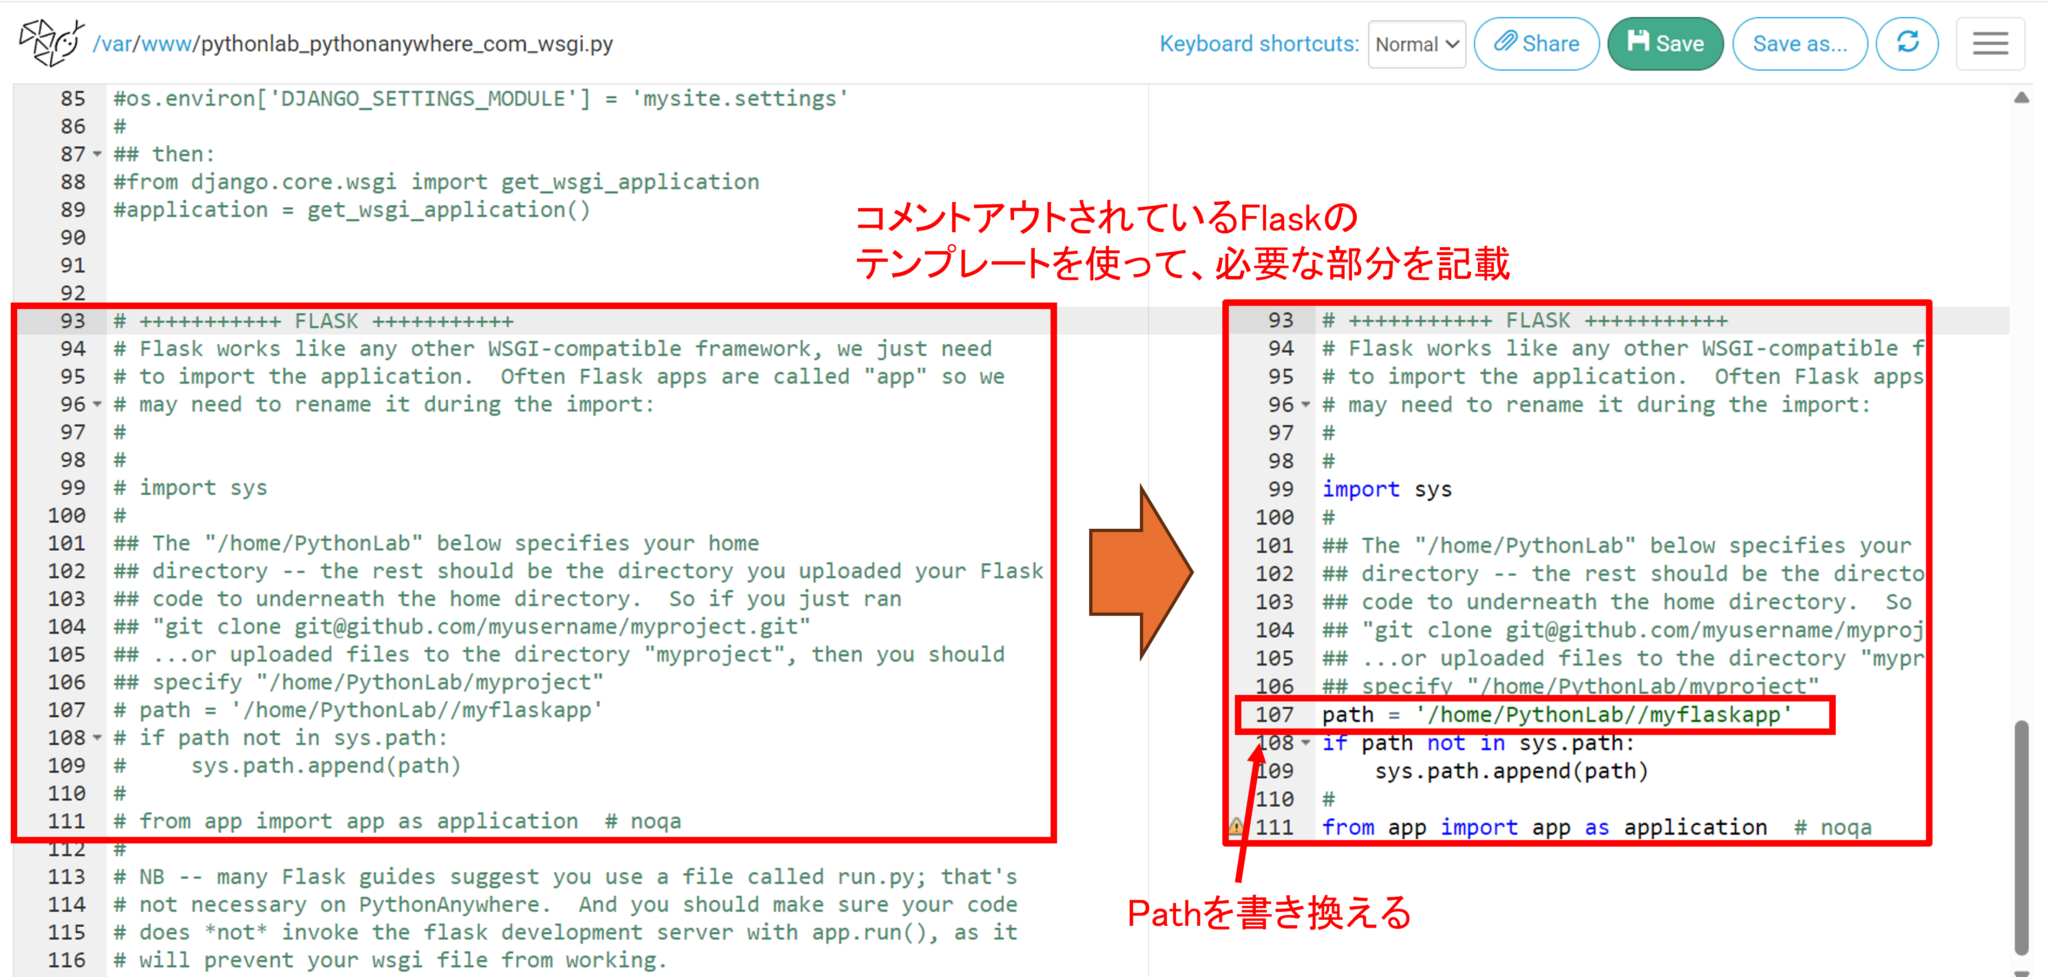Screen dimensions: 2048x977
Task: Click the Save as... button
Action: click(1800, 42)
